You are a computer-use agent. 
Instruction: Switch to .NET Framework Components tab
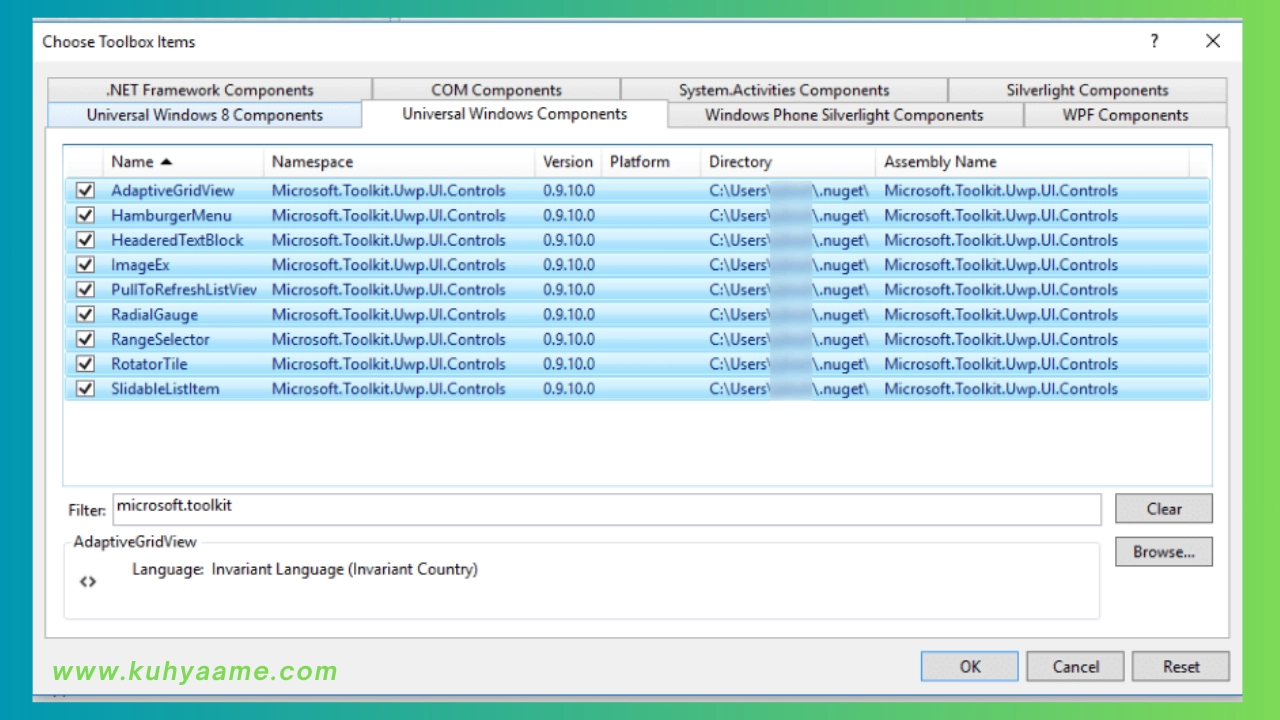(x=209, y=90)
